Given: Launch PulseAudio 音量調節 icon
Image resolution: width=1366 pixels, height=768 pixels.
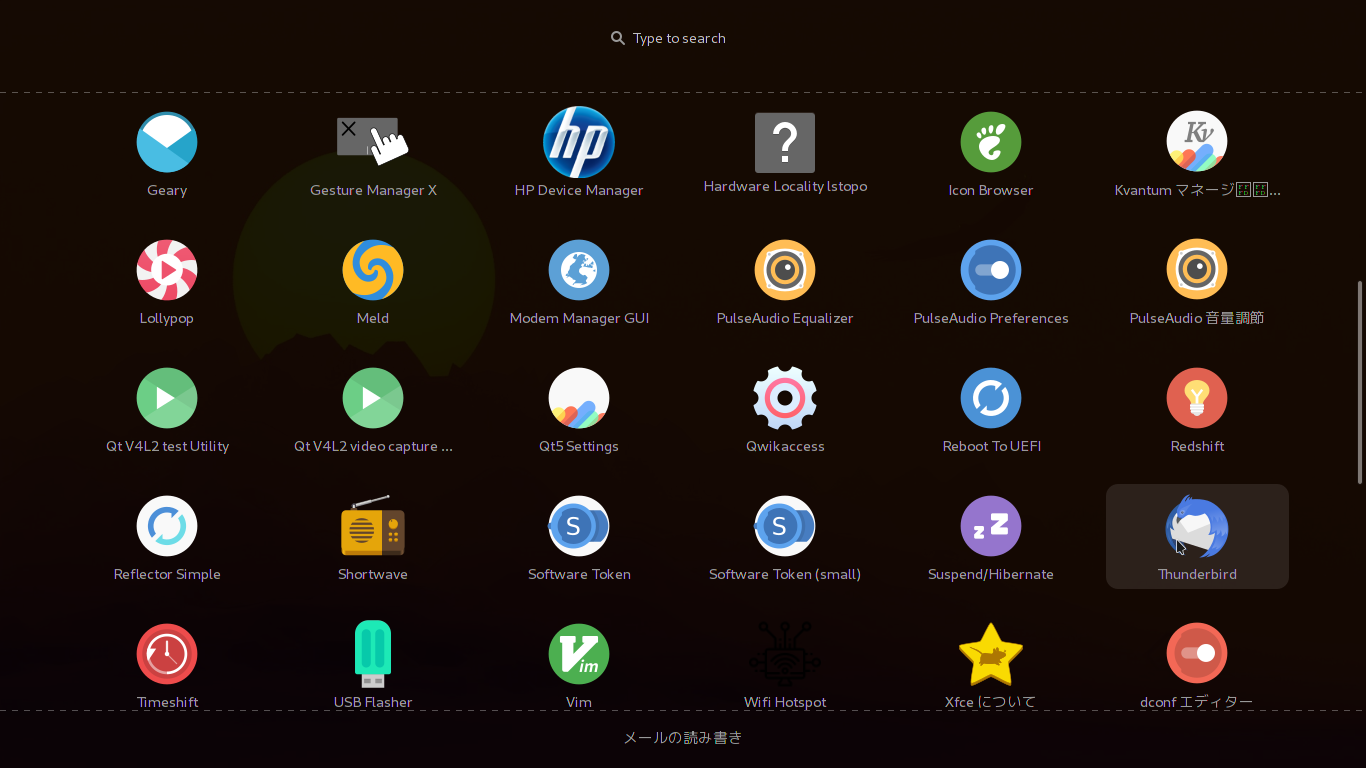Looking at the screenshot, I should 1197,270.
